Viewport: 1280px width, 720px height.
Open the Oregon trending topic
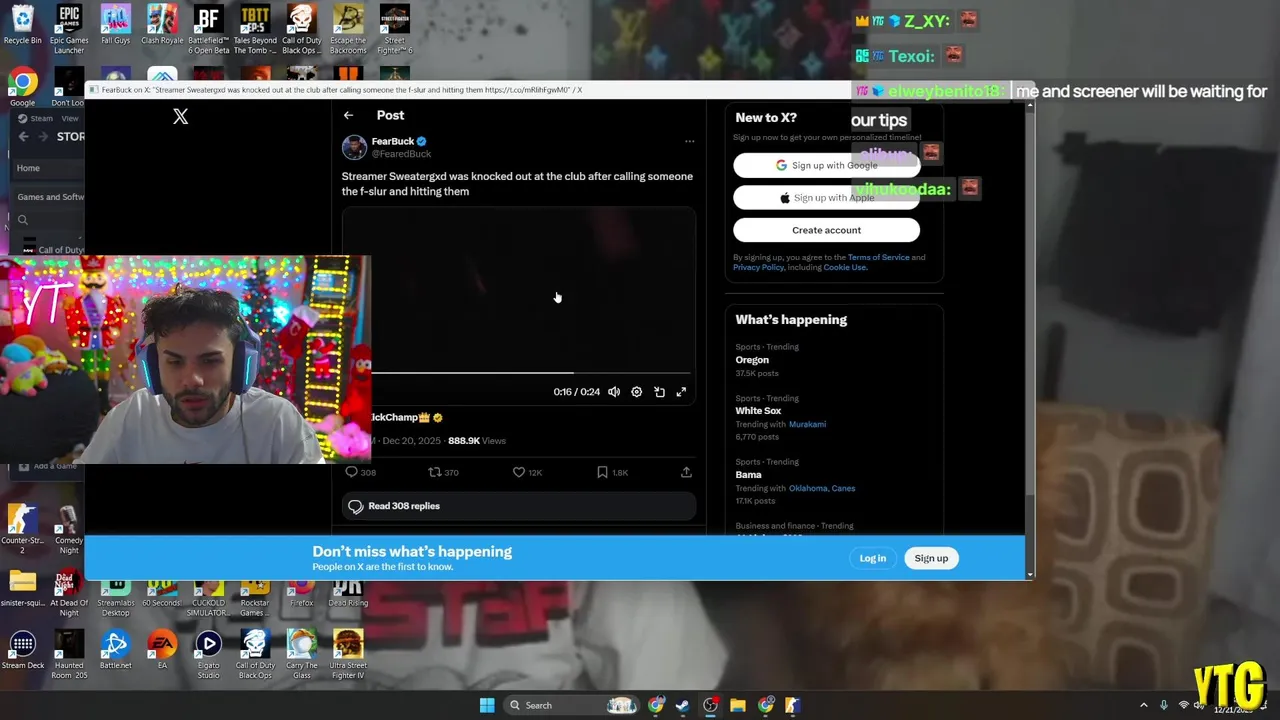752,360
